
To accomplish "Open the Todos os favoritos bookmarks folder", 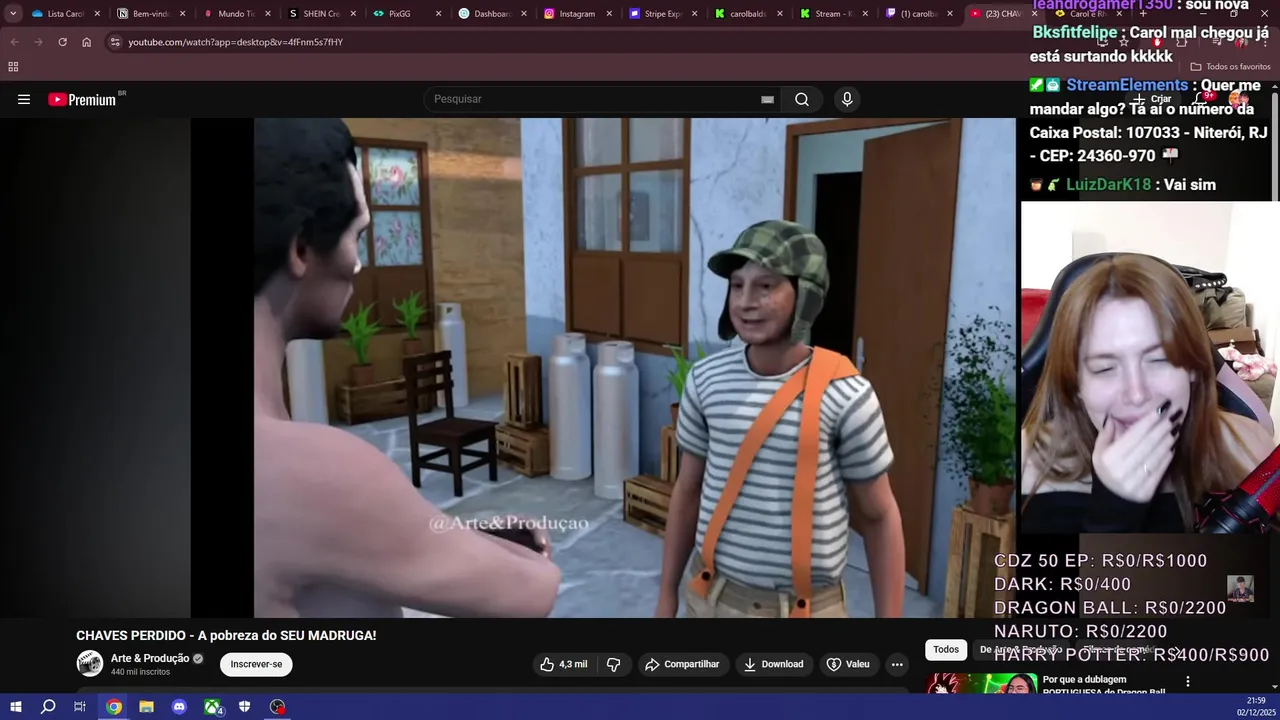I will (x=1231, y=67).
